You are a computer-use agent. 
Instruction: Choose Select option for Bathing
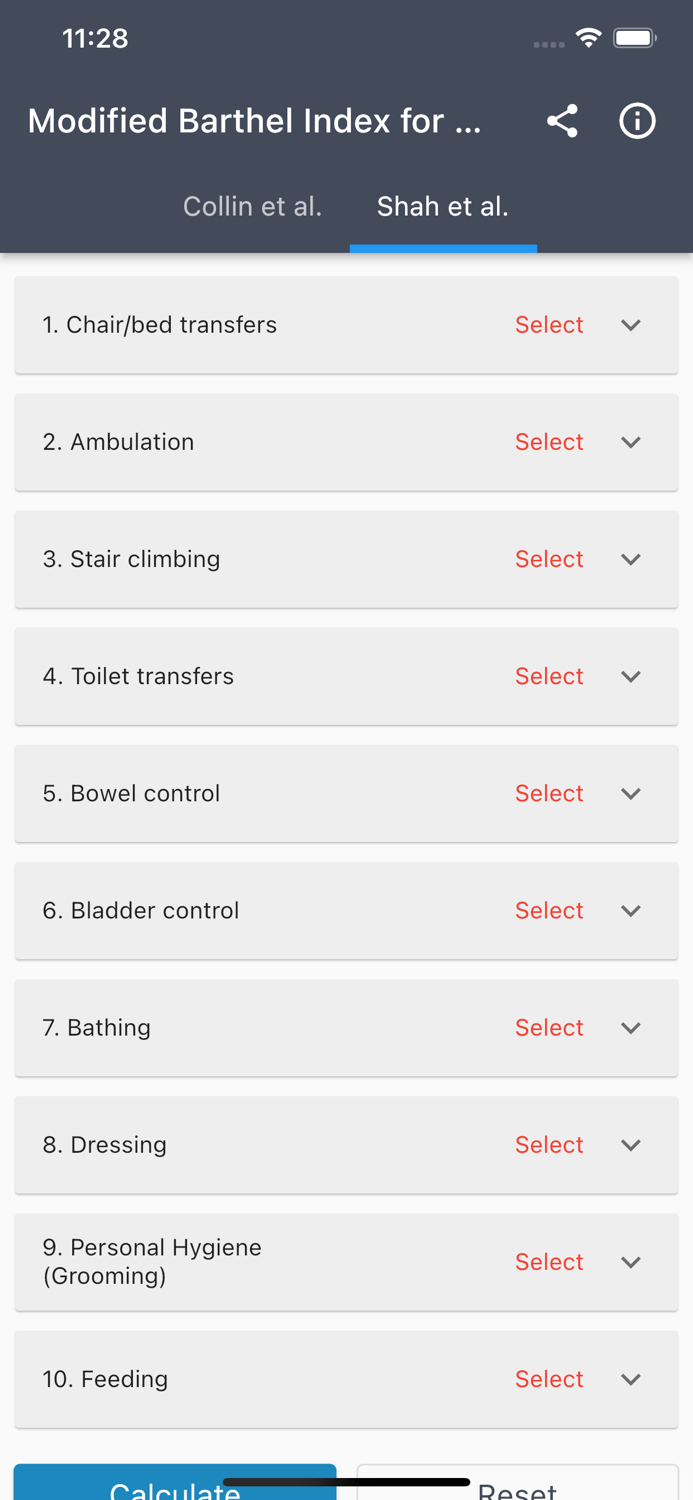point(549,1027)
